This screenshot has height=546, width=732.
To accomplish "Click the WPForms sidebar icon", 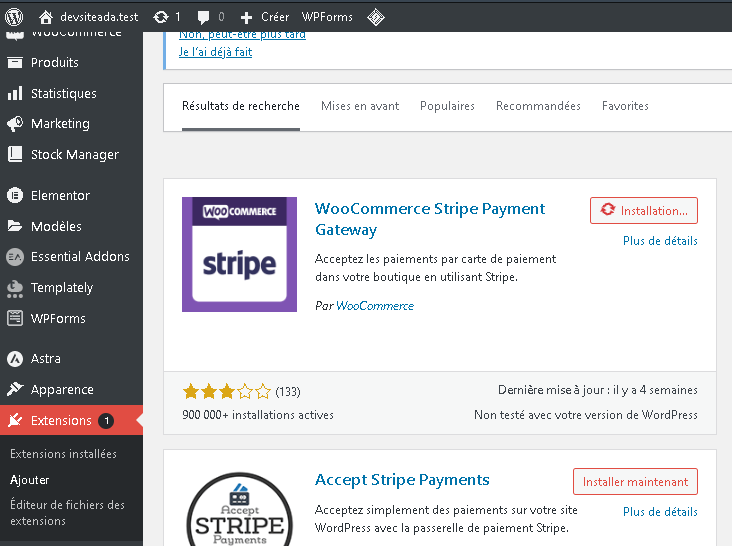I will (15, 318).
